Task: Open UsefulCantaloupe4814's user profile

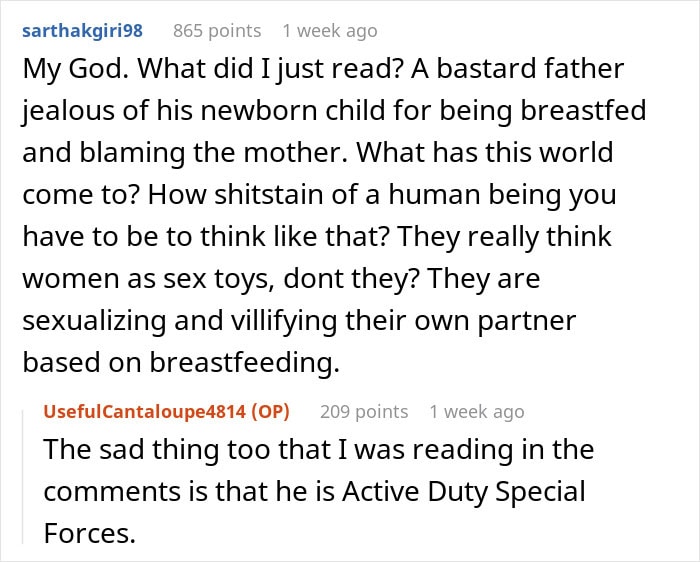Action: (x=145, y=411)
